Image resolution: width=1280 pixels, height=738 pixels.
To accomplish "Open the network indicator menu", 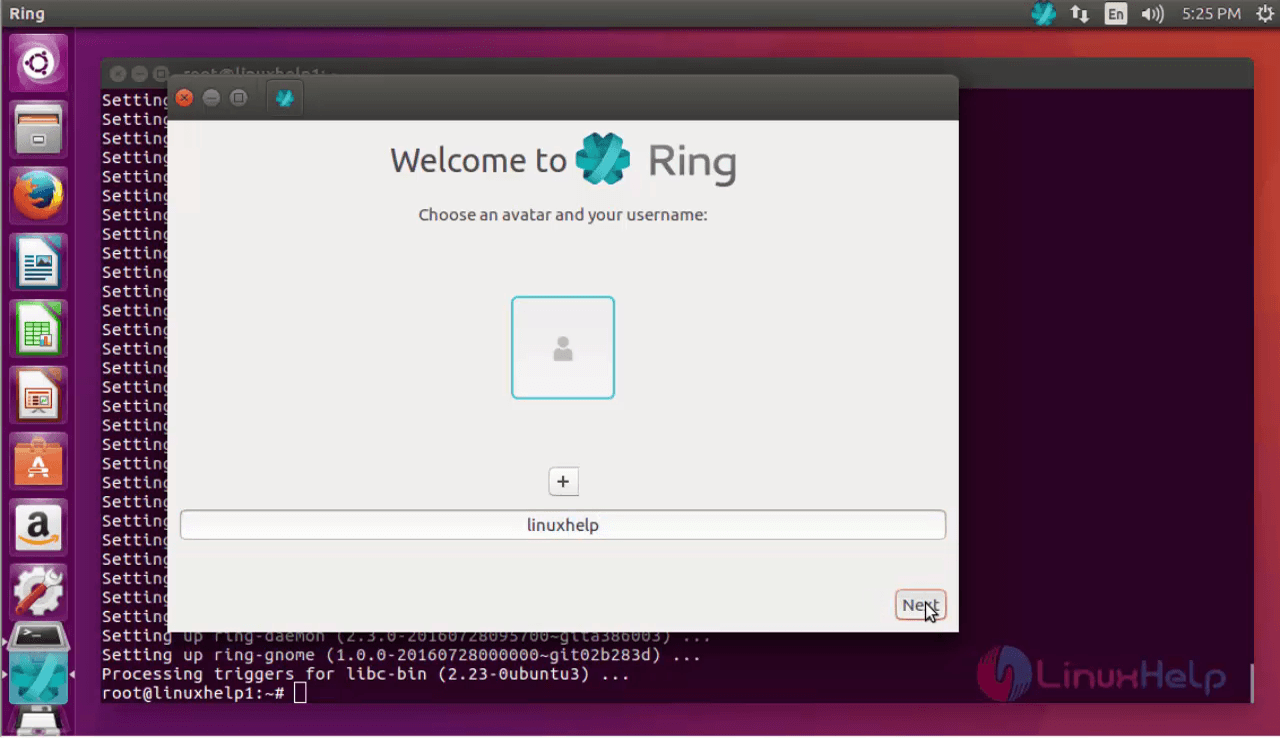I will pos(1080,14).
